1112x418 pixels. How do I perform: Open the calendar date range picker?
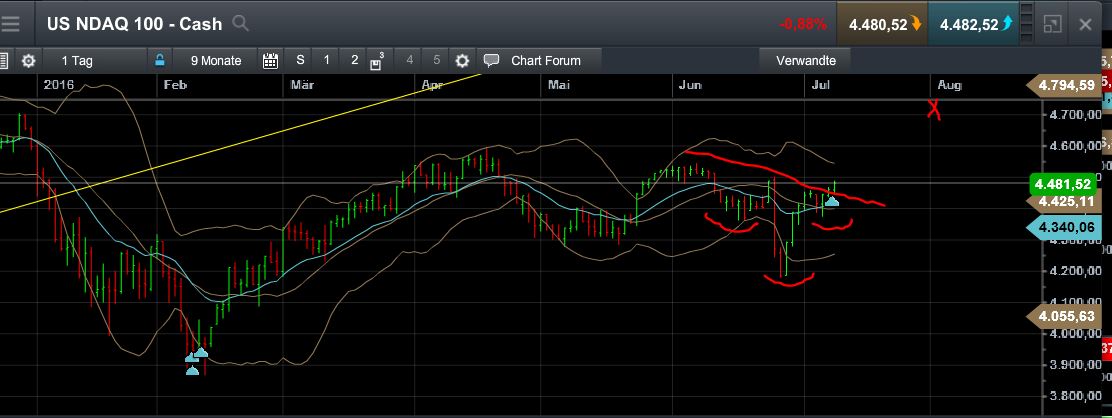point(270,60)
